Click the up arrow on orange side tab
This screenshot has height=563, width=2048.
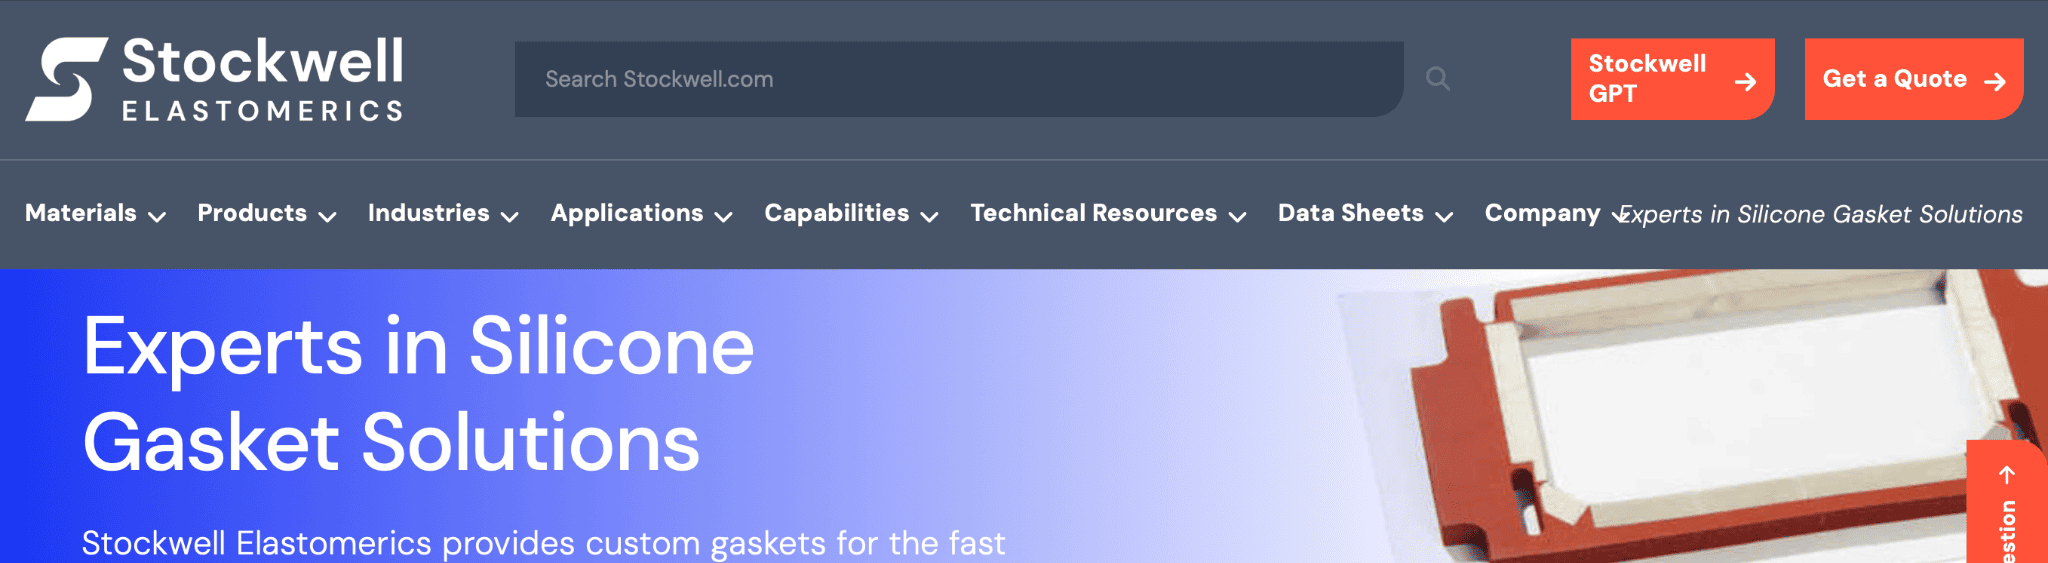(x=2006, y=474)
